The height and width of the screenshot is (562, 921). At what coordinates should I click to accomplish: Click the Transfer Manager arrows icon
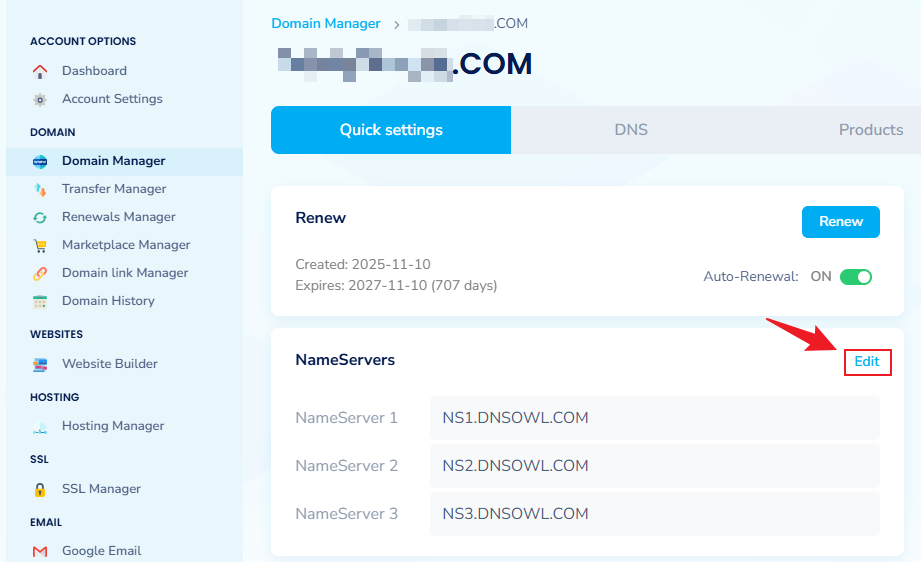click(x=40, y=189)
